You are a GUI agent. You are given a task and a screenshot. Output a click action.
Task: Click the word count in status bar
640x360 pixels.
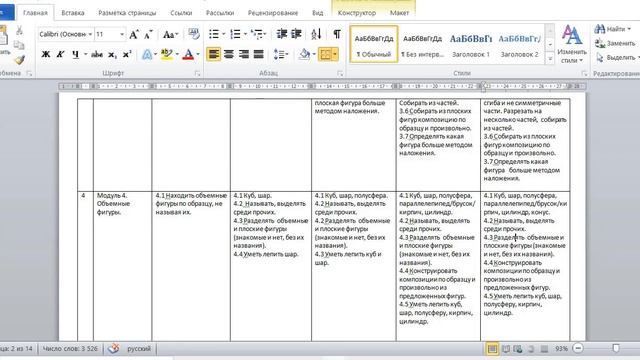click(x=70, y=349)
